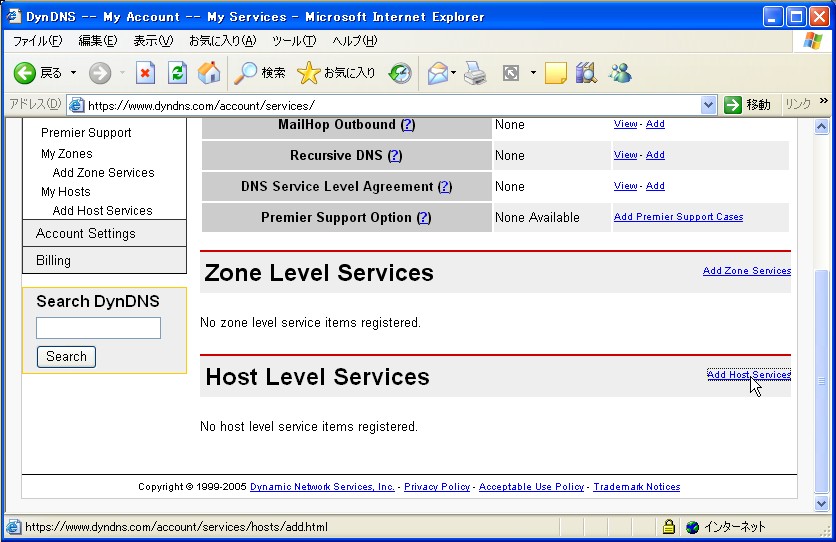Screen dimensions: 836x542
Task: Open the 編集(E) menu
Action: (x=98, y=41)
